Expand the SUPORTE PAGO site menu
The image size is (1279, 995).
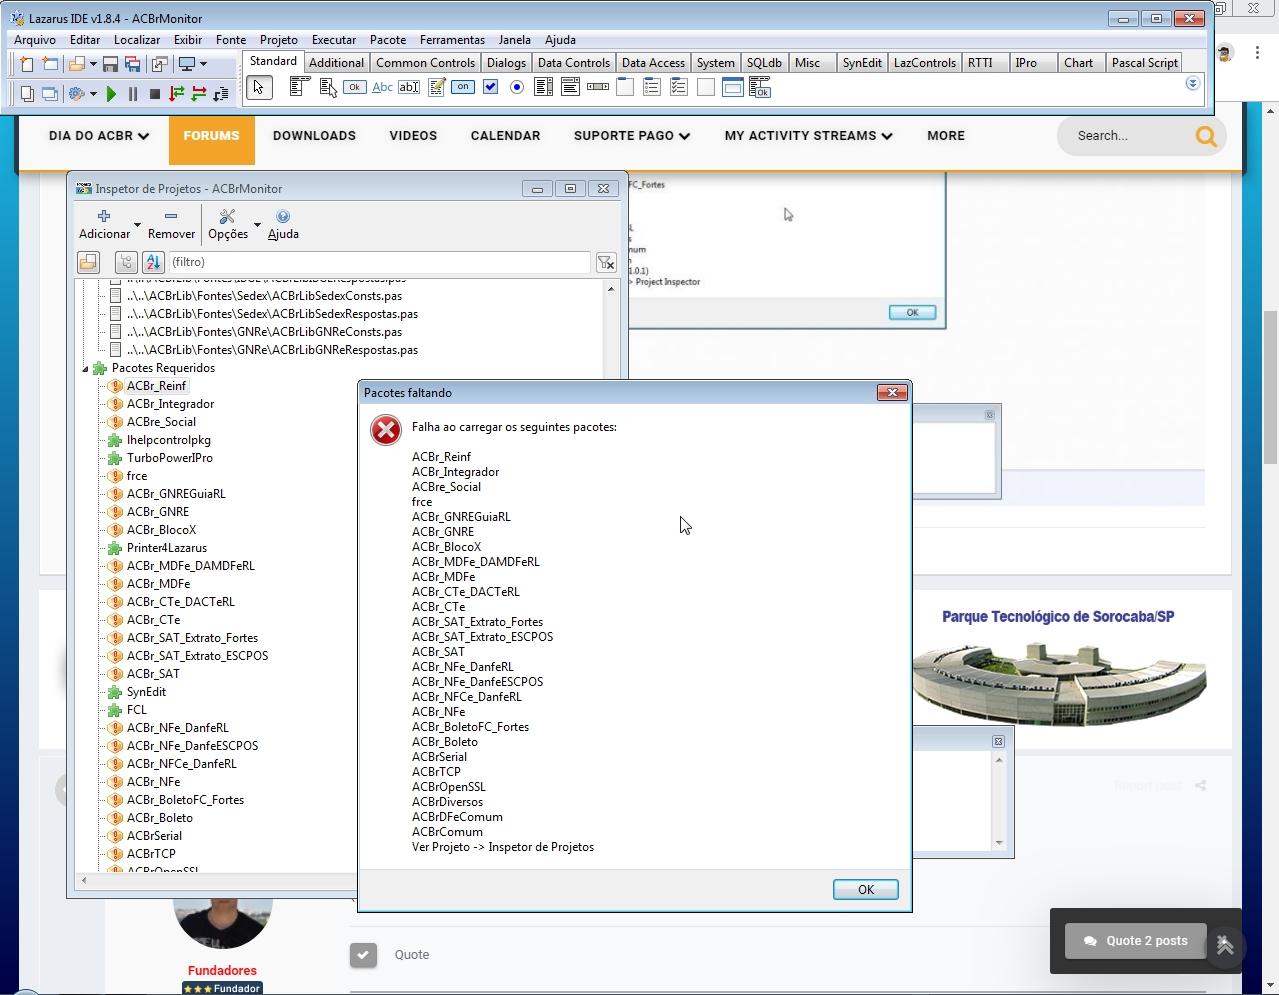632,136
